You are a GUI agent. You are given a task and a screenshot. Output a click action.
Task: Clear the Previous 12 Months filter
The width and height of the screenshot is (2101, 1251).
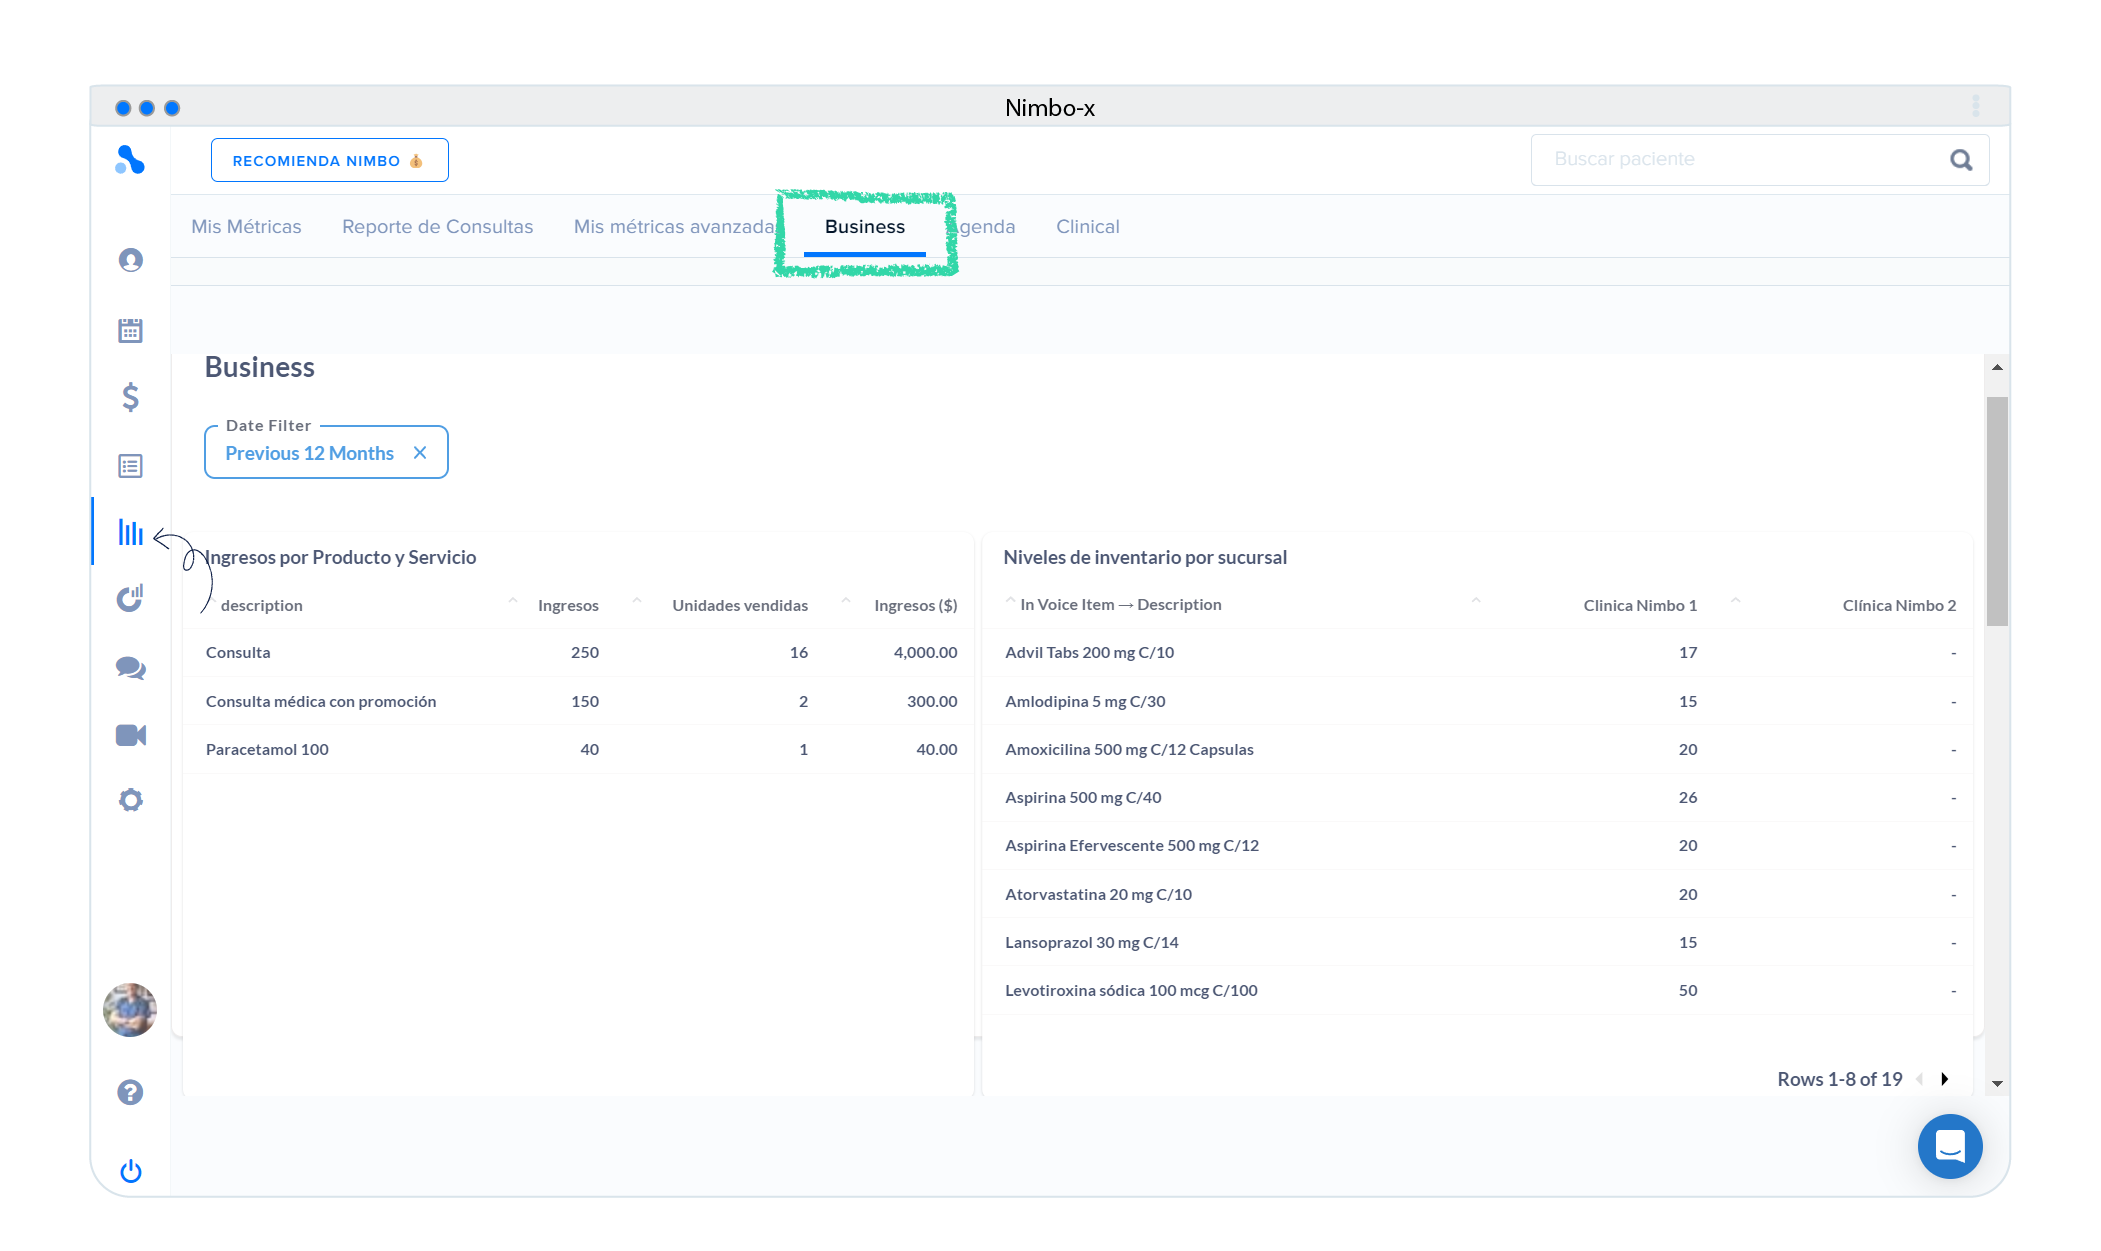420,453
